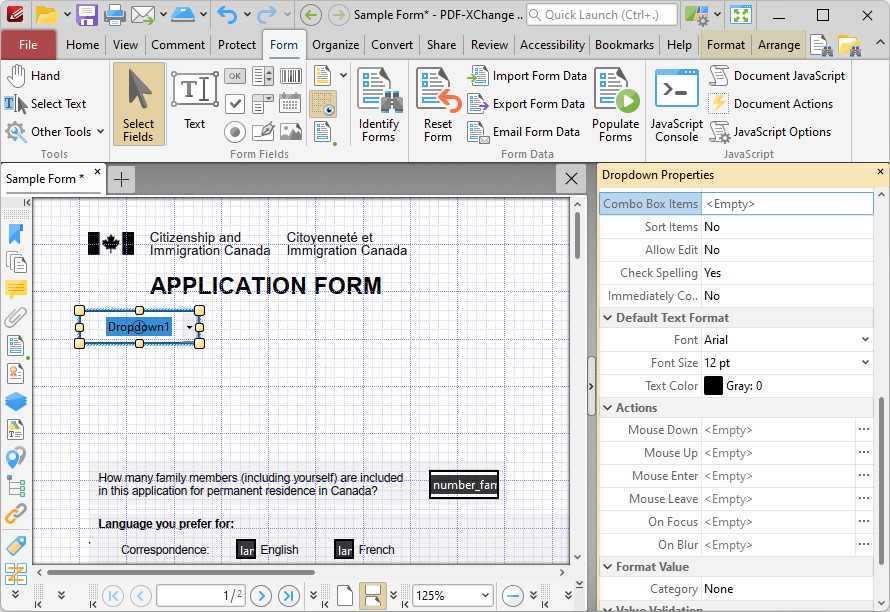890x612 pixels.
Task: Choose the Select Fields tool
Action: [138, 104]
